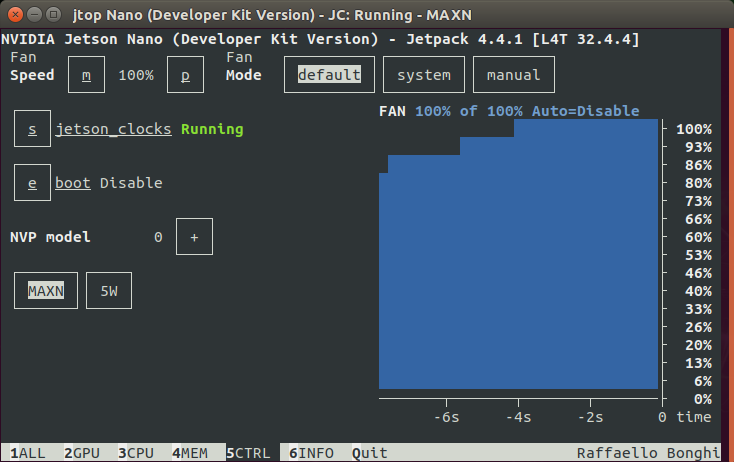
Task: Click the window title bar text
Action: pyautogui.click(x=272, y=15)
